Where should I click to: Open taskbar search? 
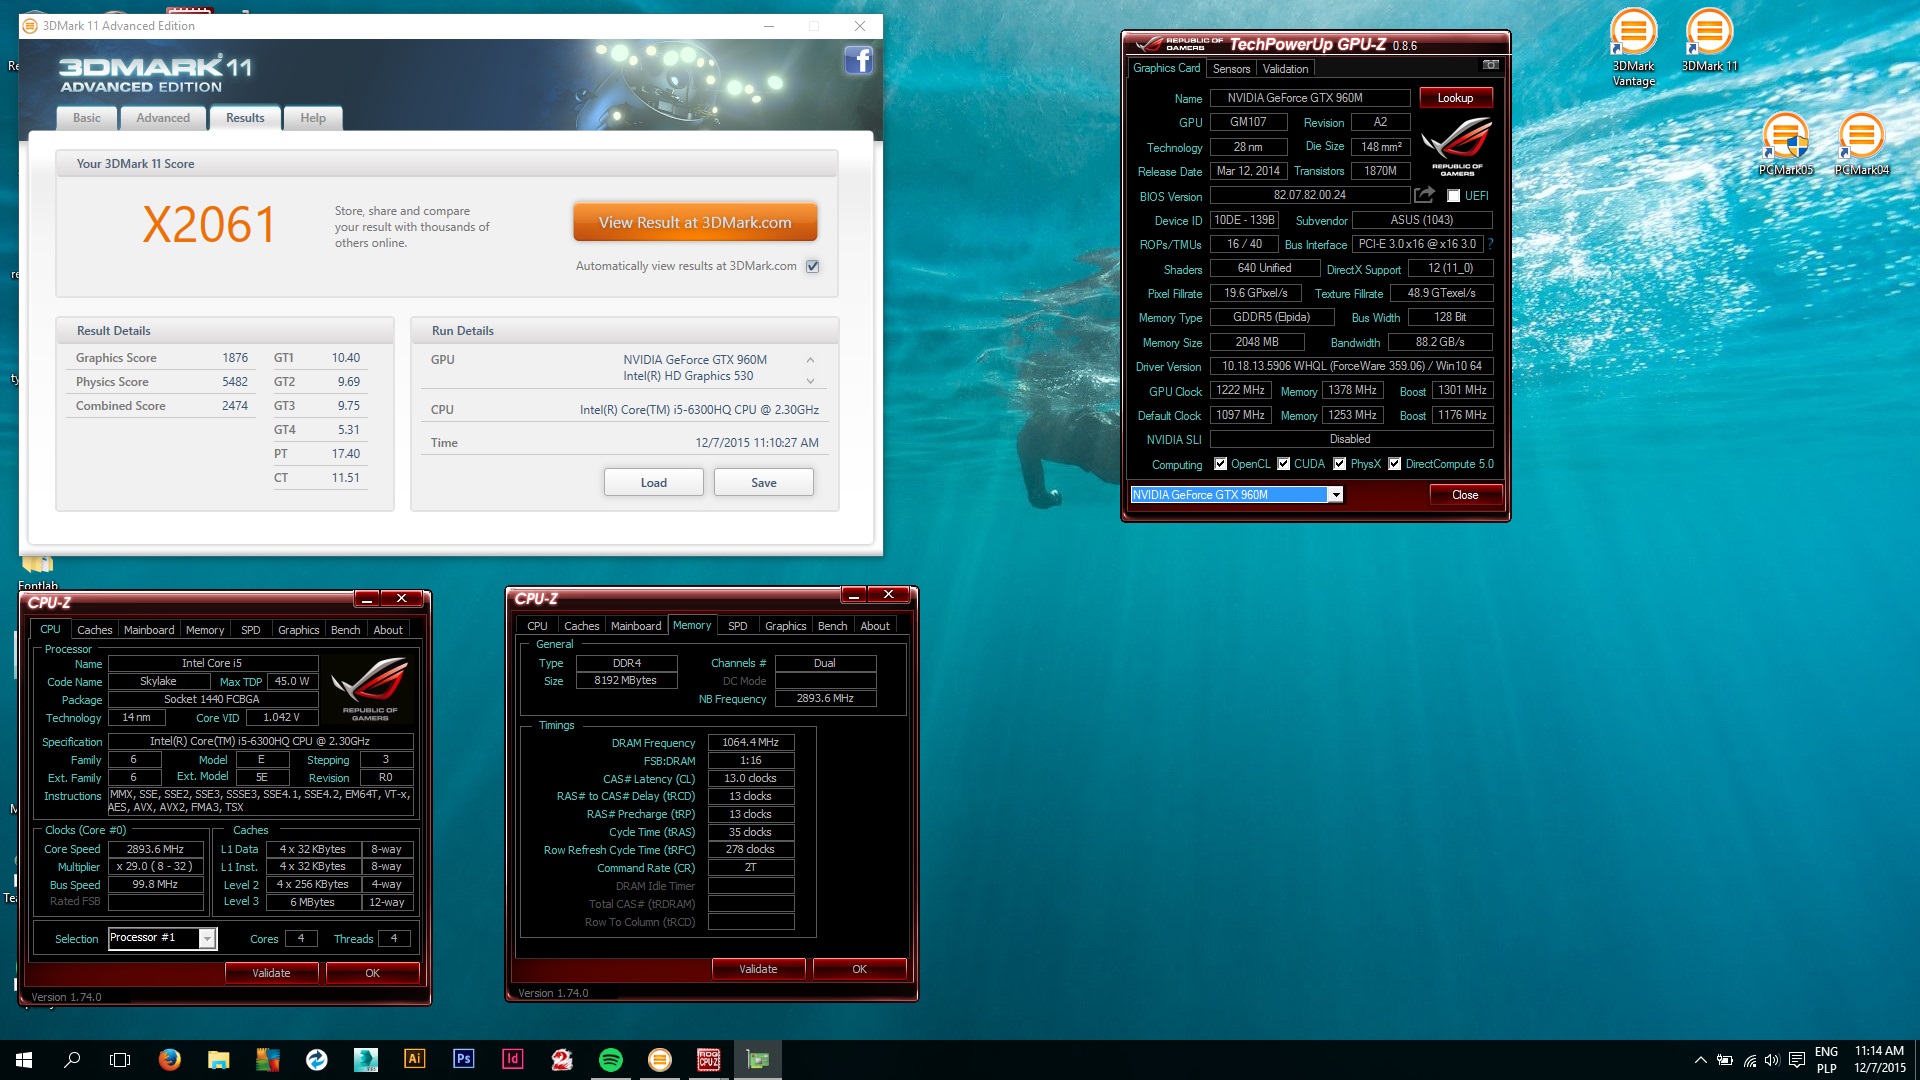point(72,1059)
